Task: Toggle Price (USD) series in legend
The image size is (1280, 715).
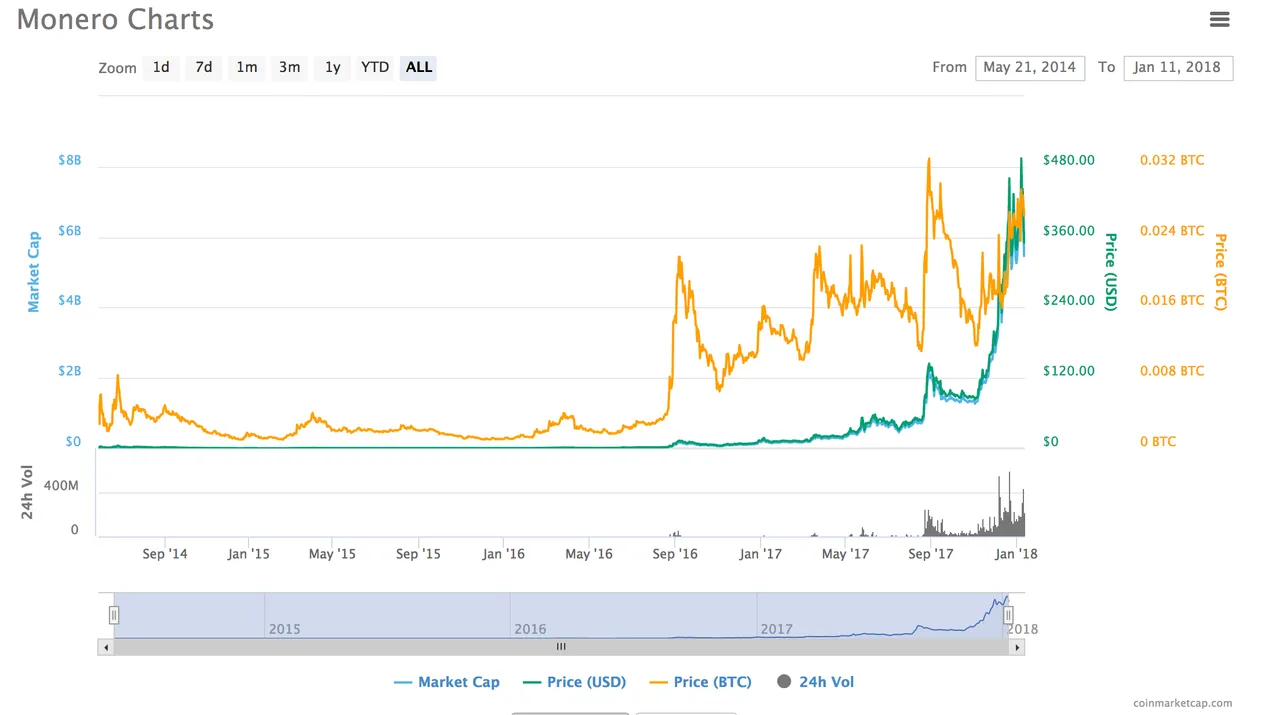Action: point(574,682)
